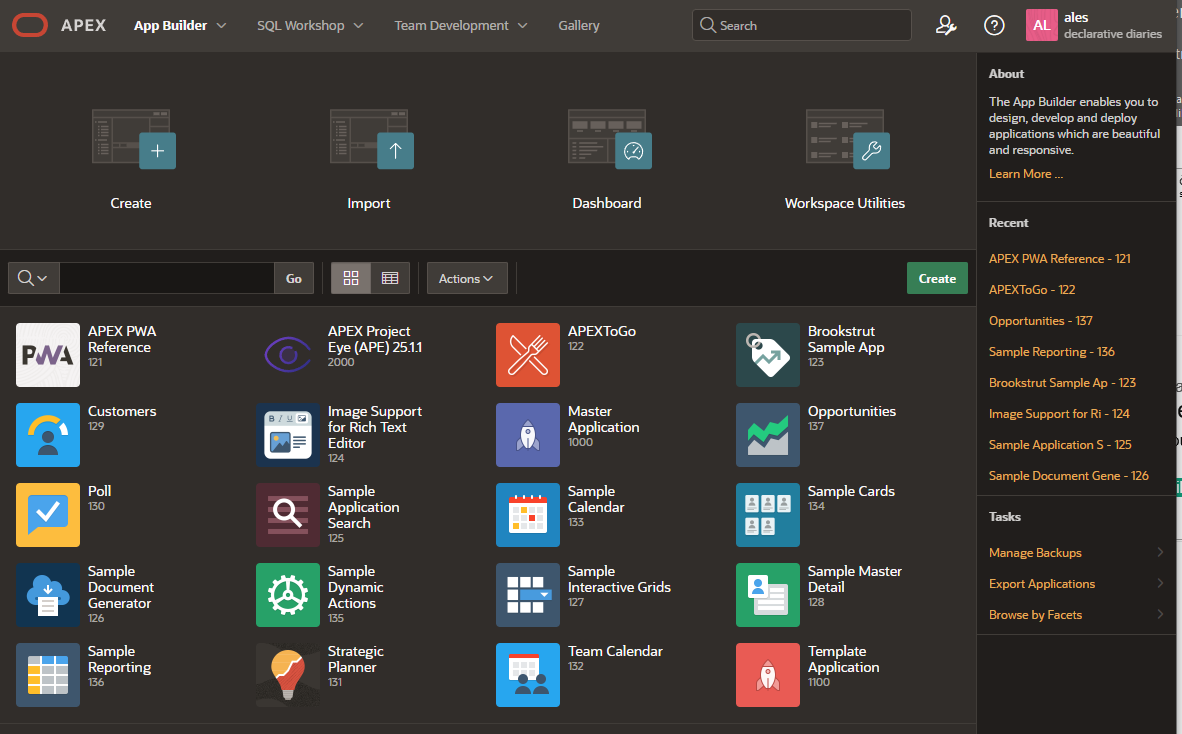The image size is (1182, 734).
Task: Click the Go search button
Action: click(294, 278)
